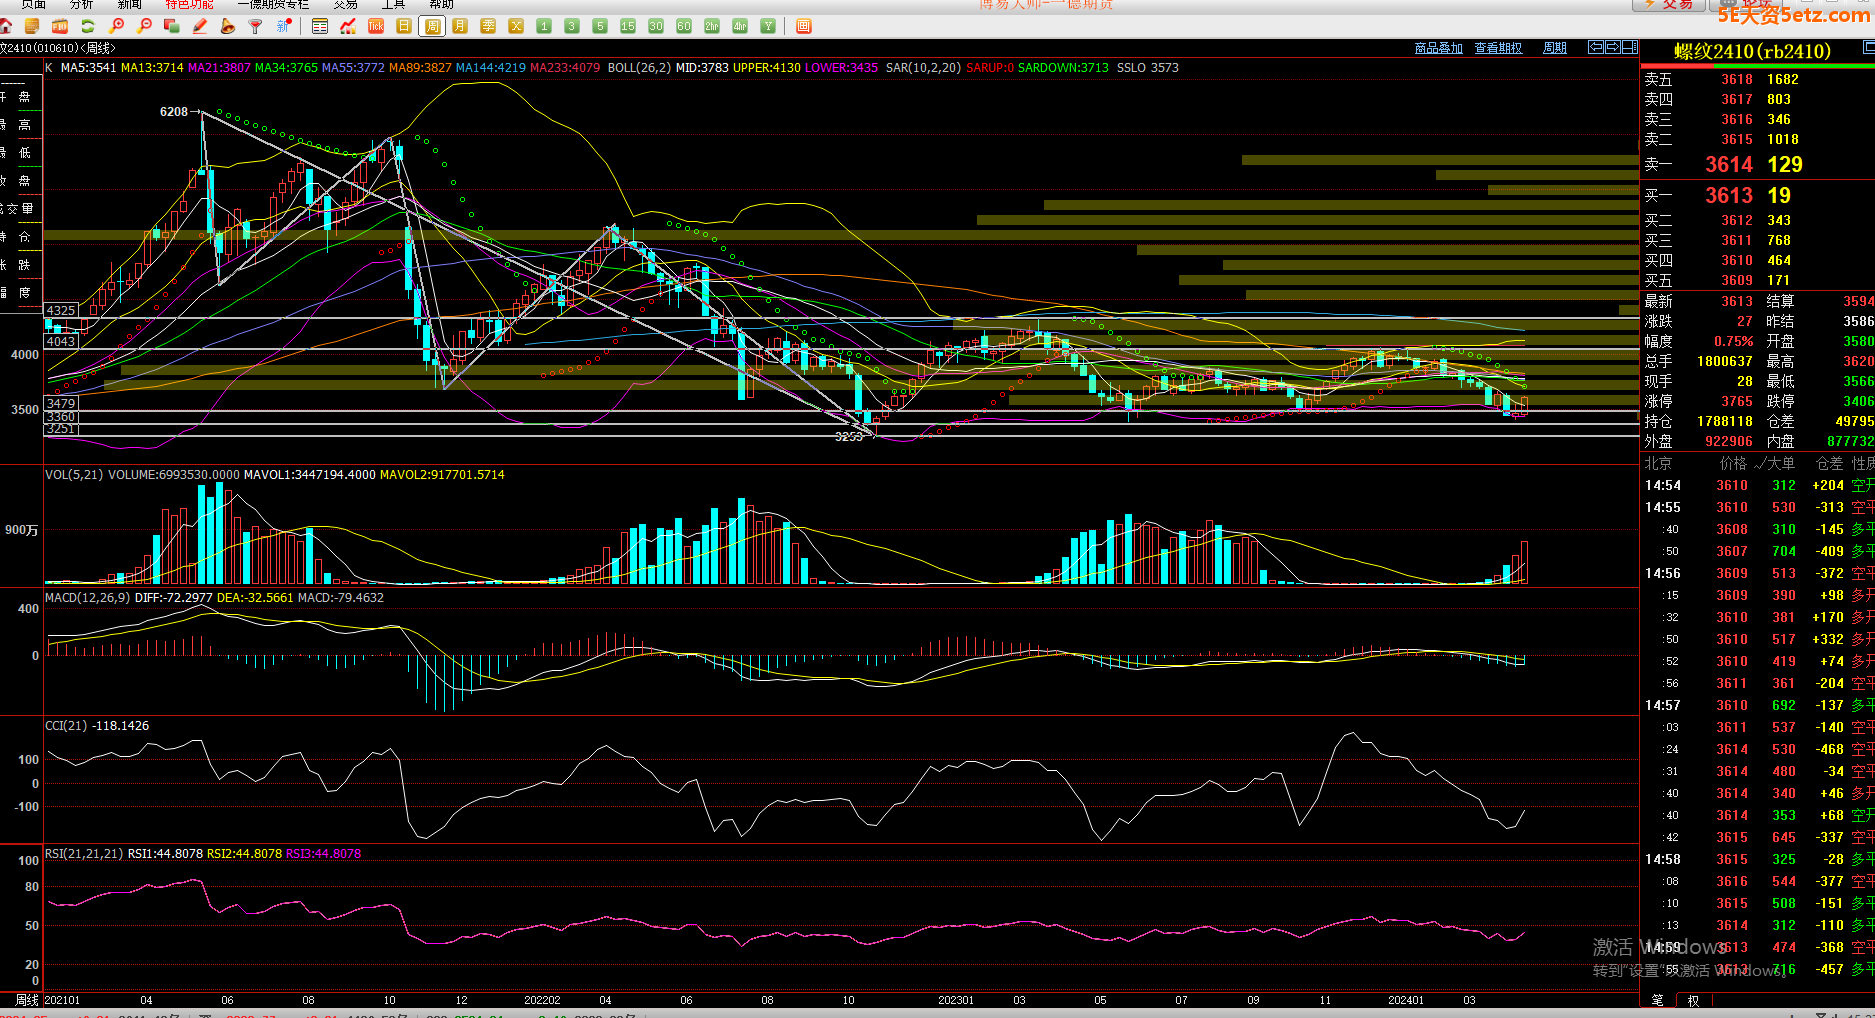Open the 特色功能 menu
The image size is (1875, 1018).
[189, 5]
